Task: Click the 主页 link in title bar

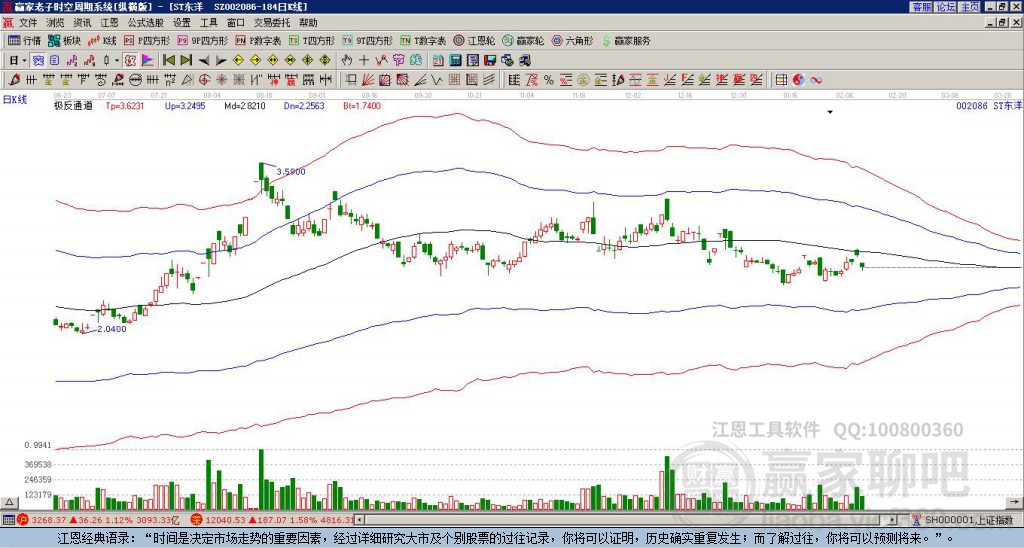Action: tap(970, 7)
